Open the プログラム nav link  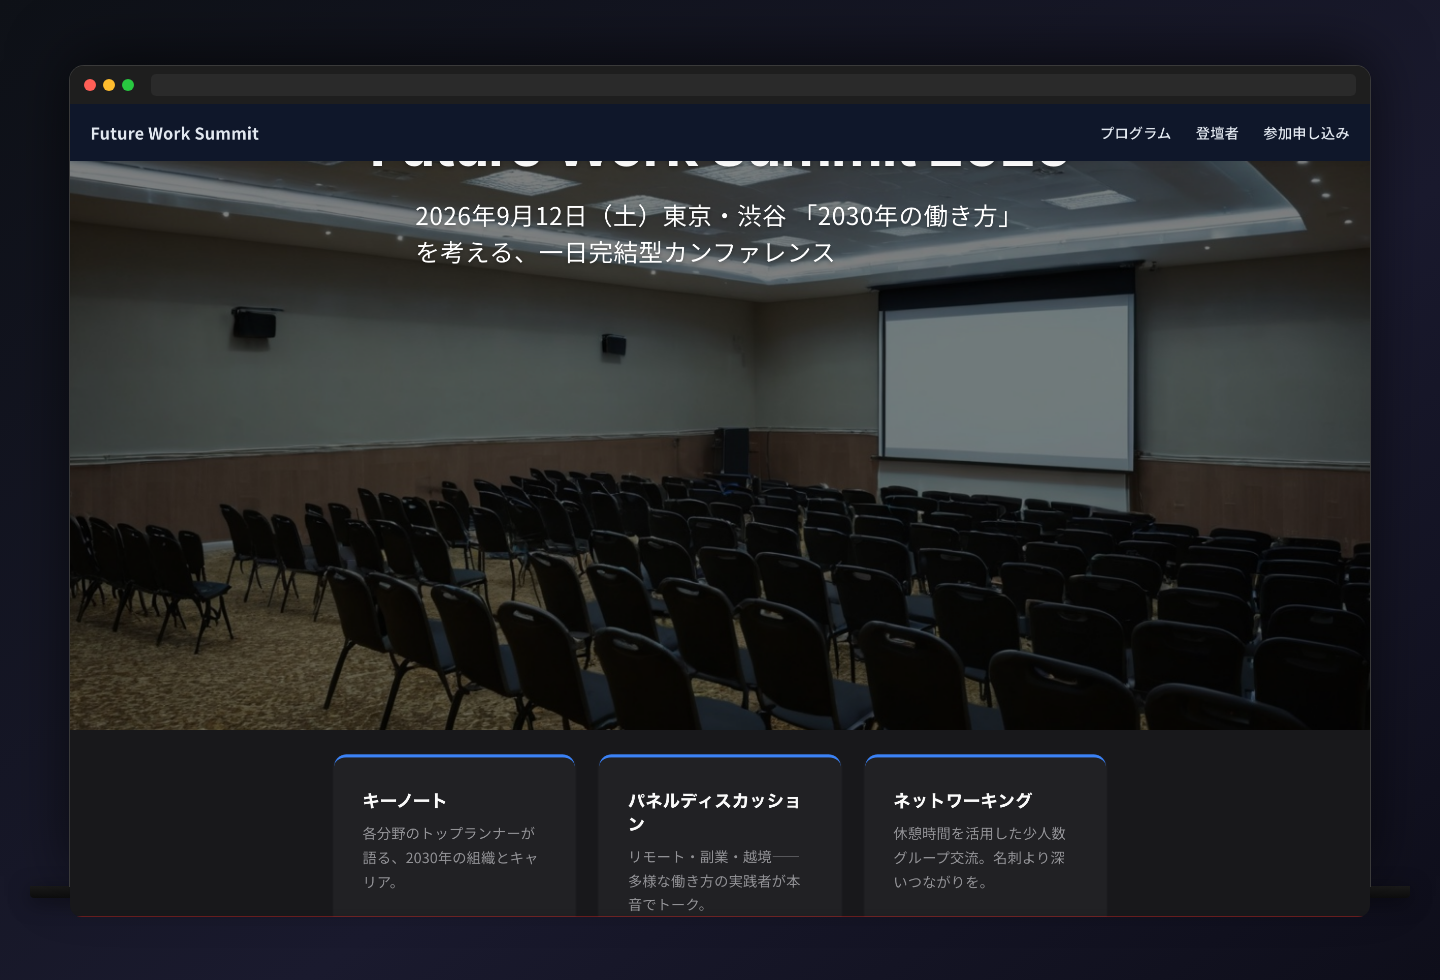[x=1135, y=134]
